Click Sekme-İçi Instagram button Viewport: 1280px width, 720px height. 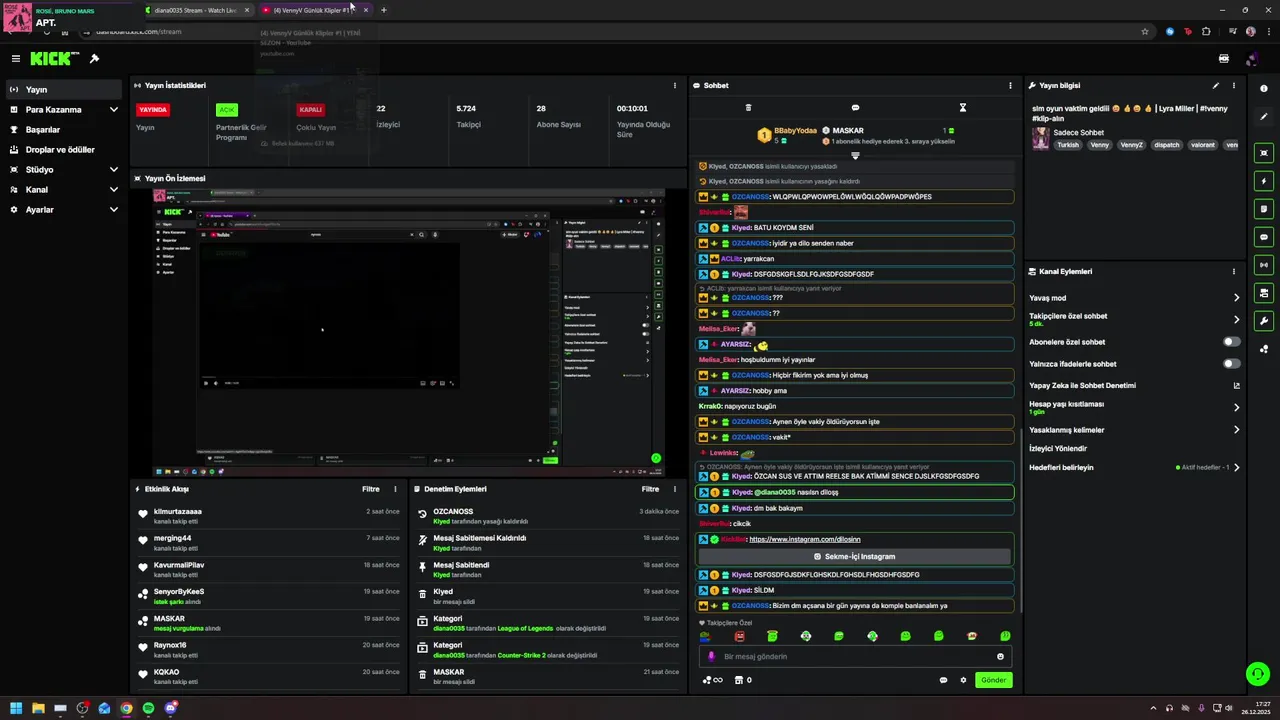click(855, 556)
